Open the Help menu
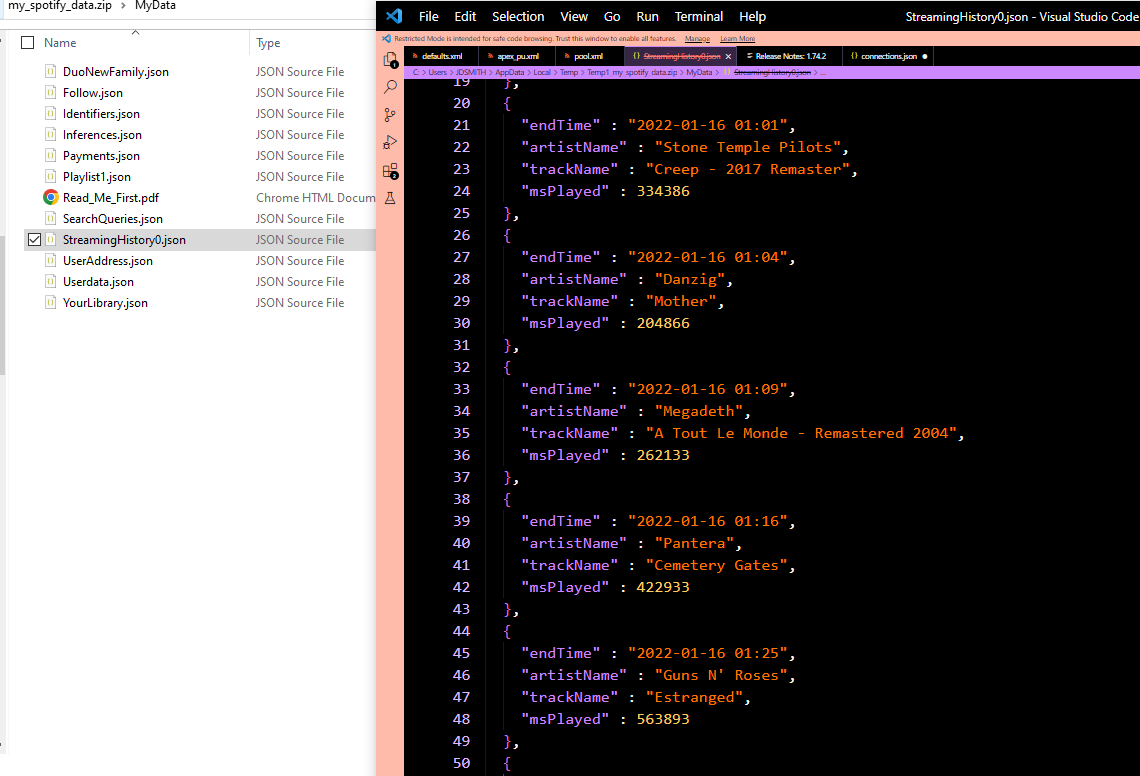 tap(752, 16)
